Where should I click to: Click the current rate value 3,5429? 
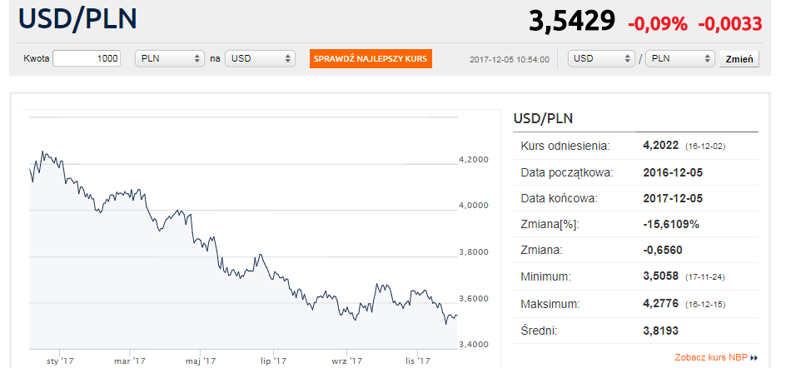pos(571,21)
